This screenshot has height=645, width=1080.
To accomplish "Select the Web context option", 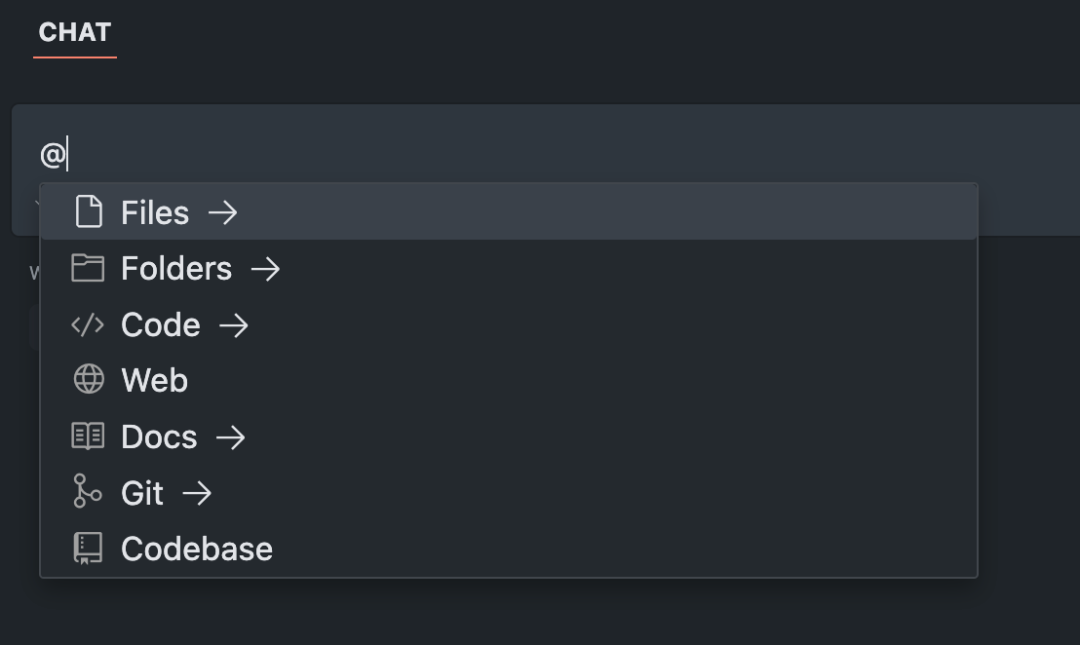I will click(154, 380).
